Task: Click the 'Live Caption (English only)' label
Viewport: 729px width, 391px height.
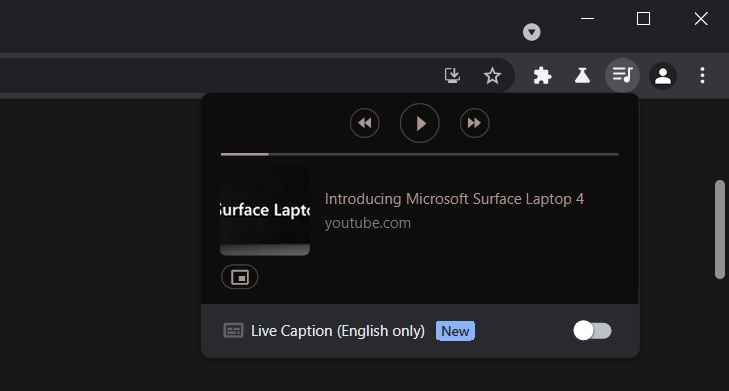Action: coord(338,331)
